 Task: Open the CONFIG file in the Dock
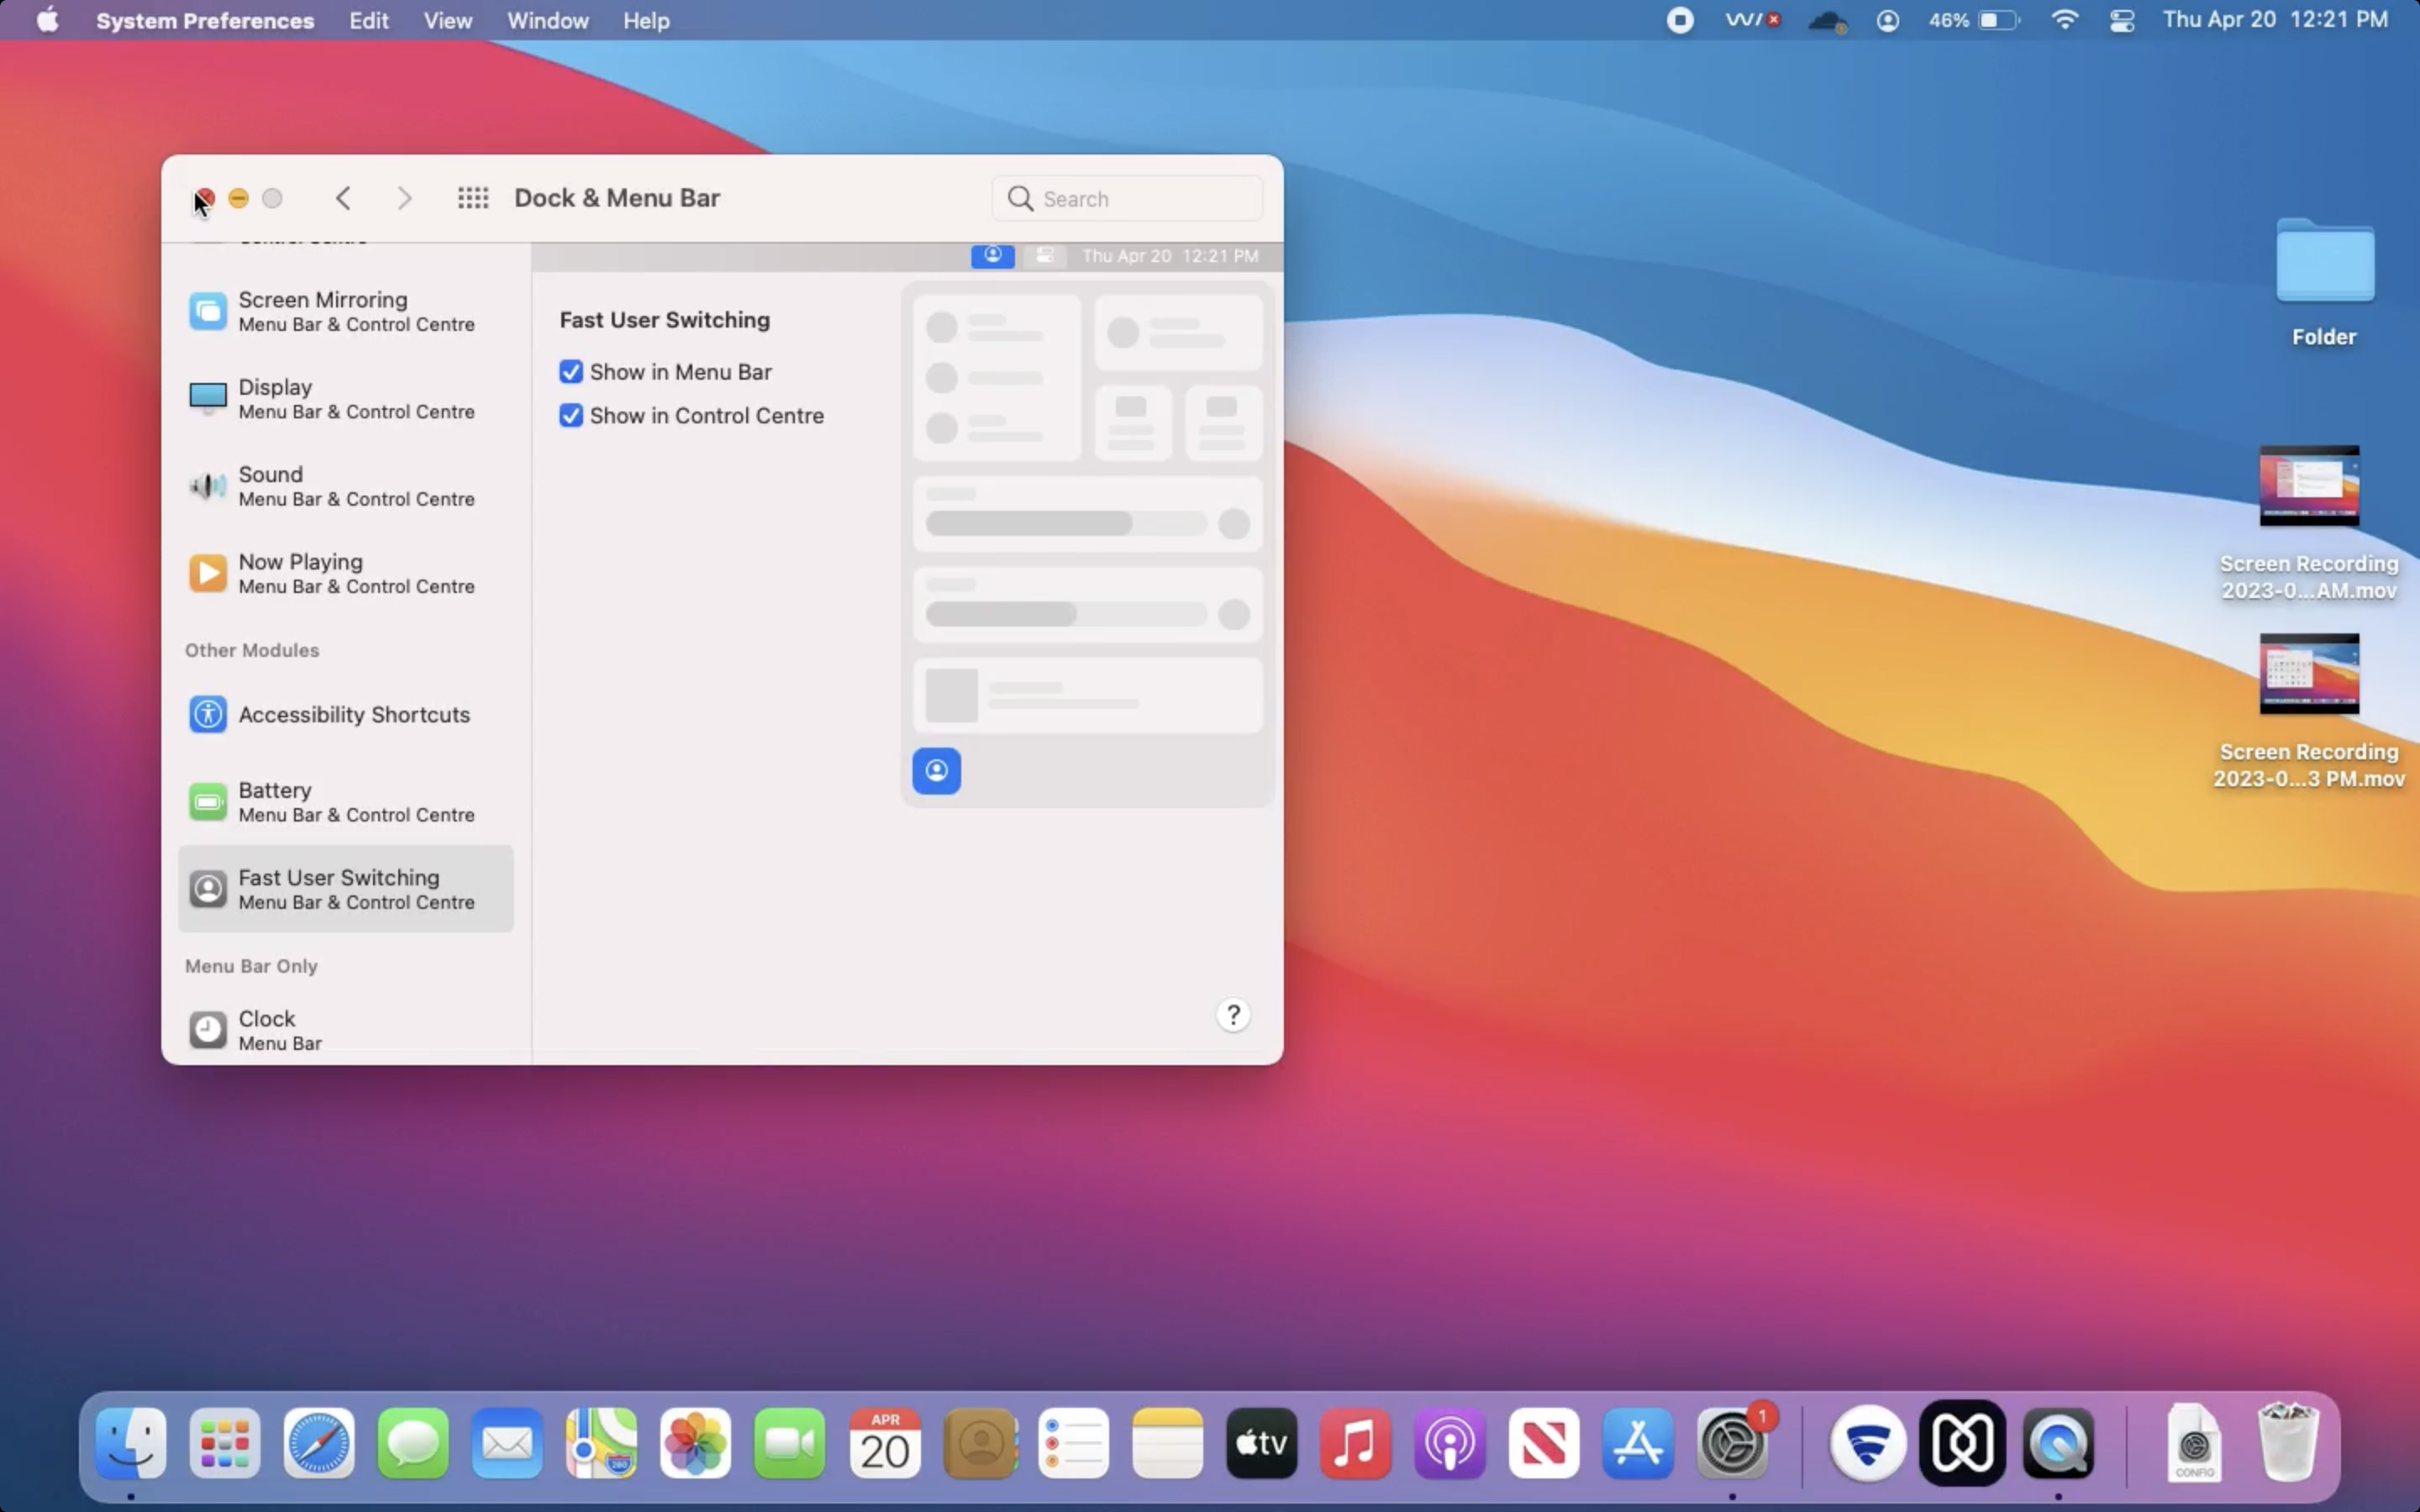(x=2194, y=1443)
